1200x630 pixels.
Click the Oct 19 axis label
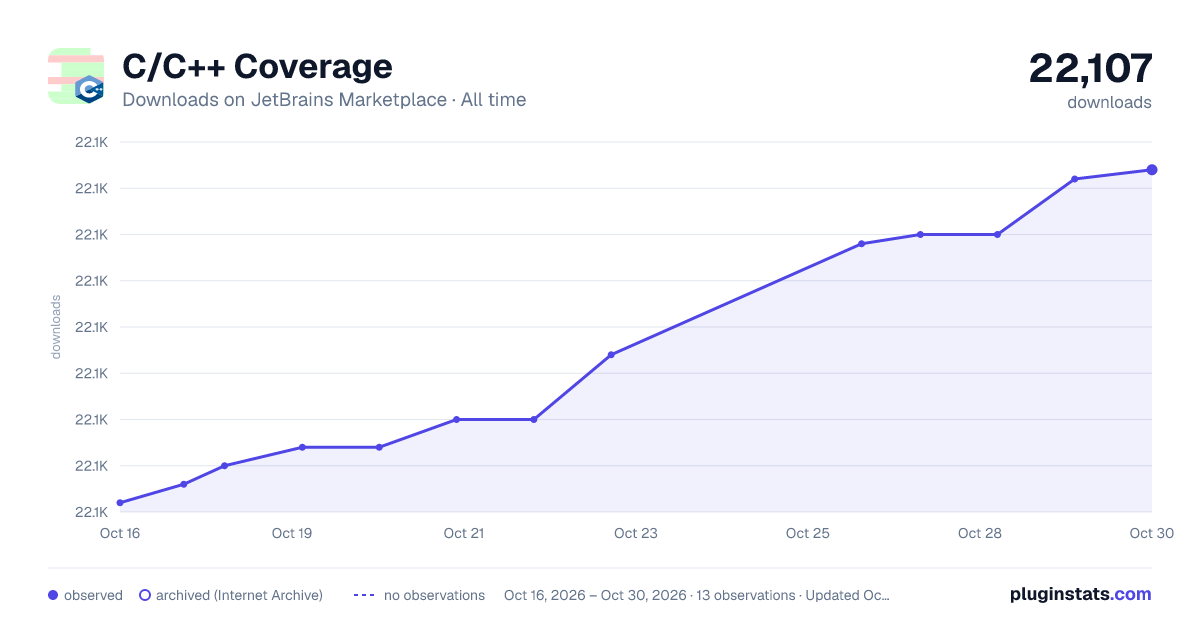point(292,533)
